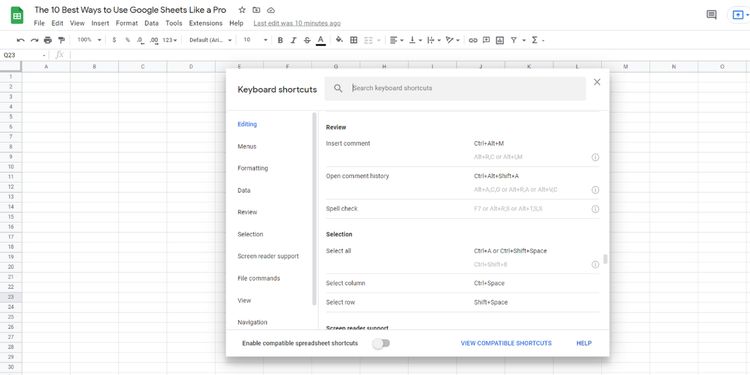Toggle italic formatting
This screenshot has width=750, height=375.
point(294,40)
